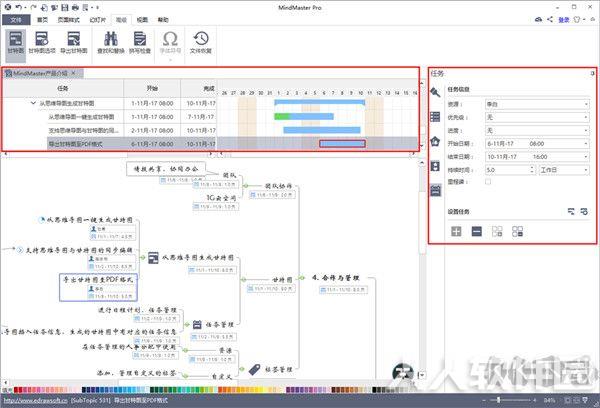
Task: Click the 完成 column header in Gantt table
Action: (199, 88)
